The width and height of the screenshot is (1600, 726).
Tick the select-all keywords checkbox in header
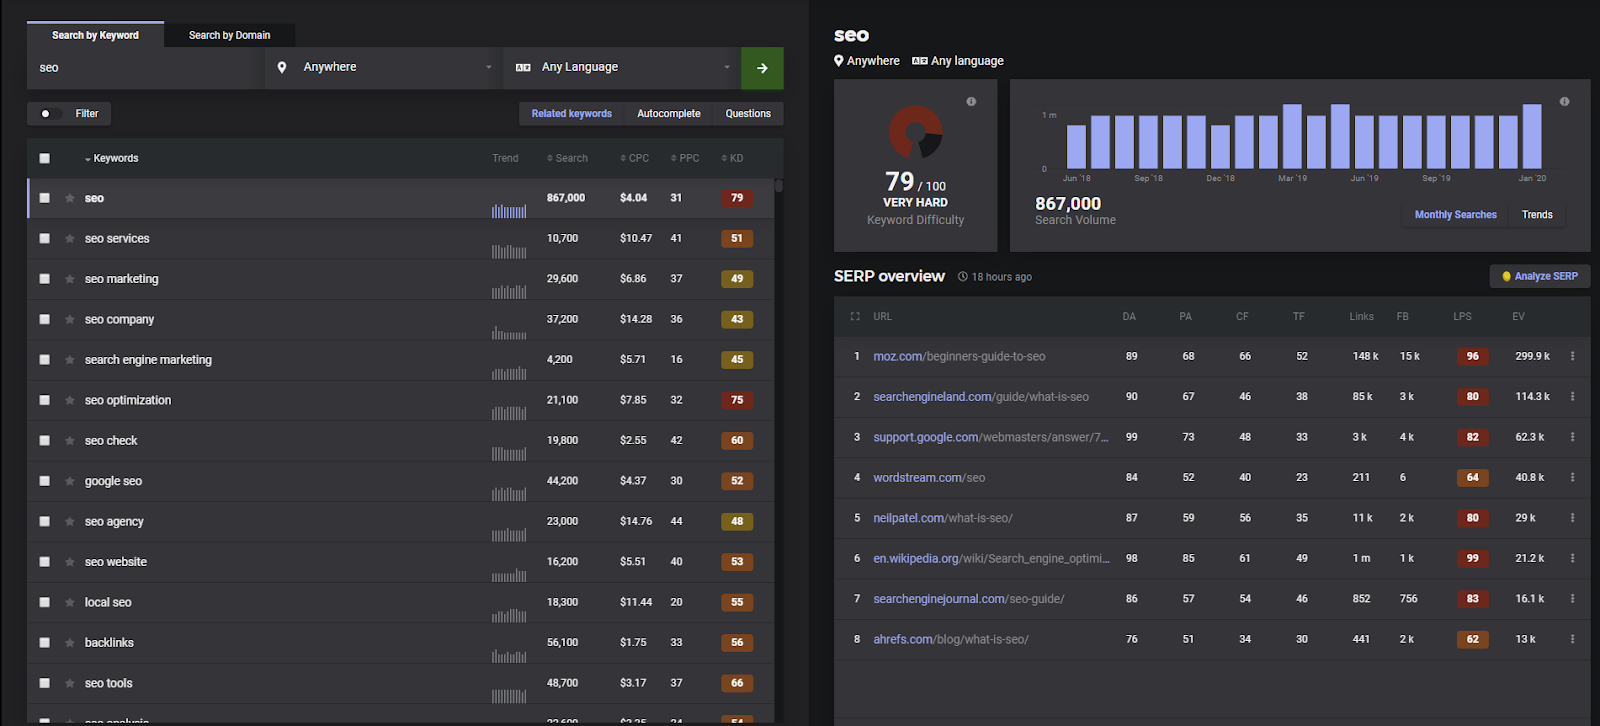pos(44,158)
